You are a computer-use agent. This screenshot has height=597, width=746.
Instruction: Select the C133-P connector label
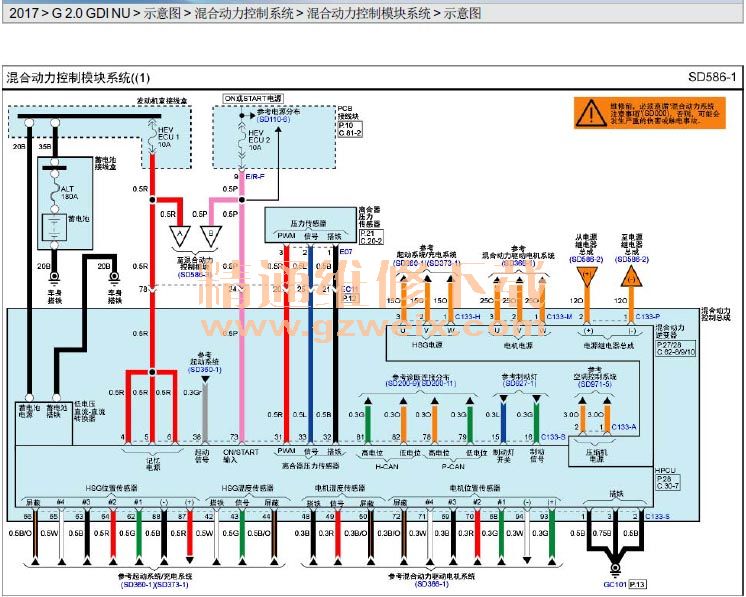[x=648, y=316]
